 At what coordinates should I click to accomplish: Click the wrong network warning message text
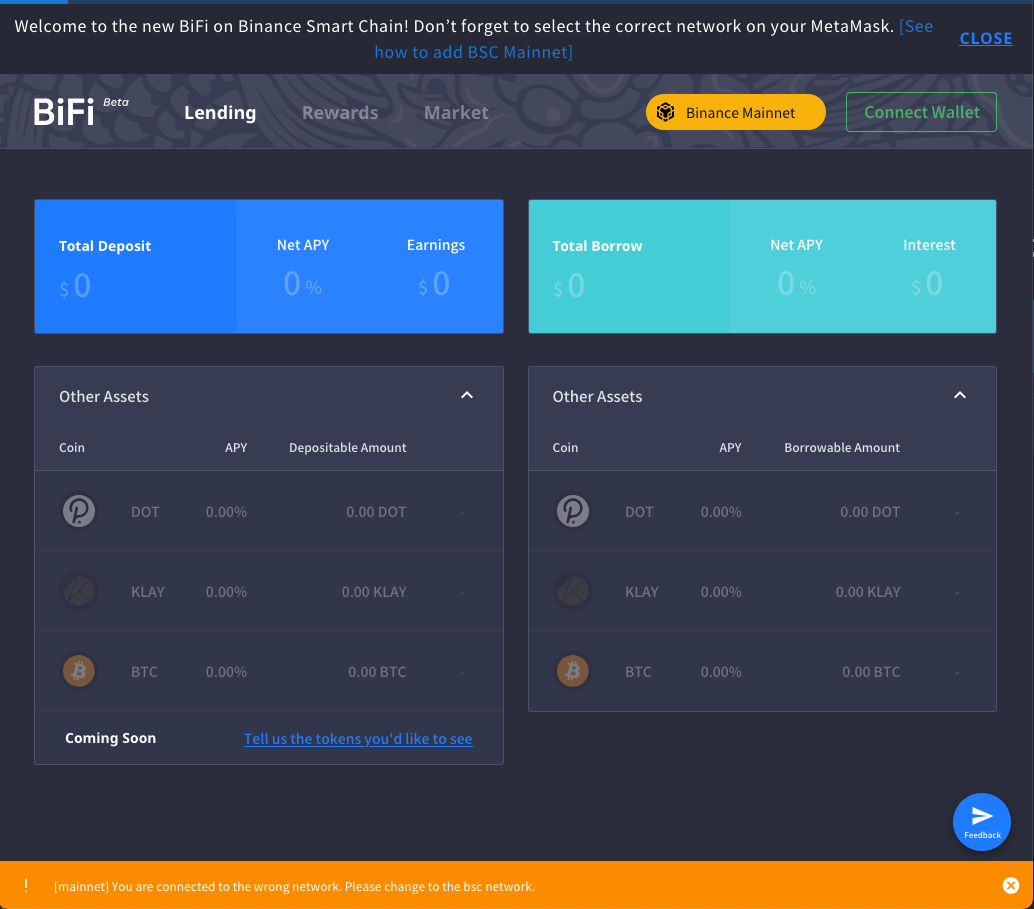coord(294,887)
